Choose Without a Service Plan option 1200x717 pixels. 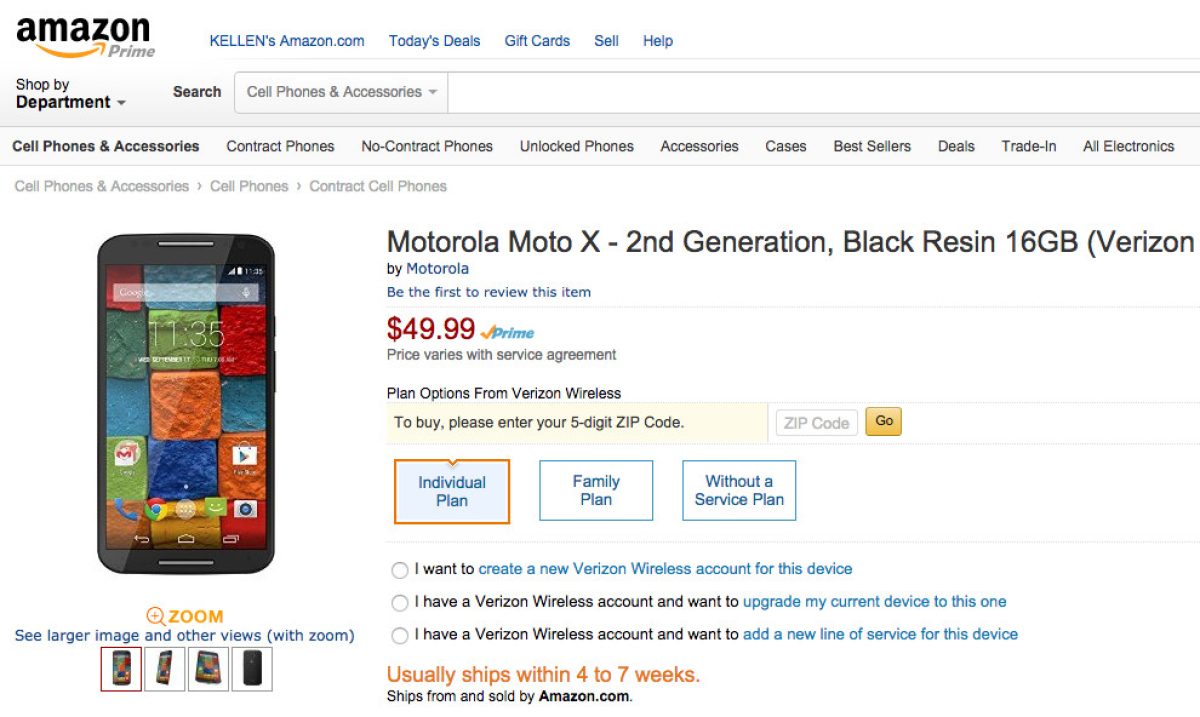(x=739, y=490)
